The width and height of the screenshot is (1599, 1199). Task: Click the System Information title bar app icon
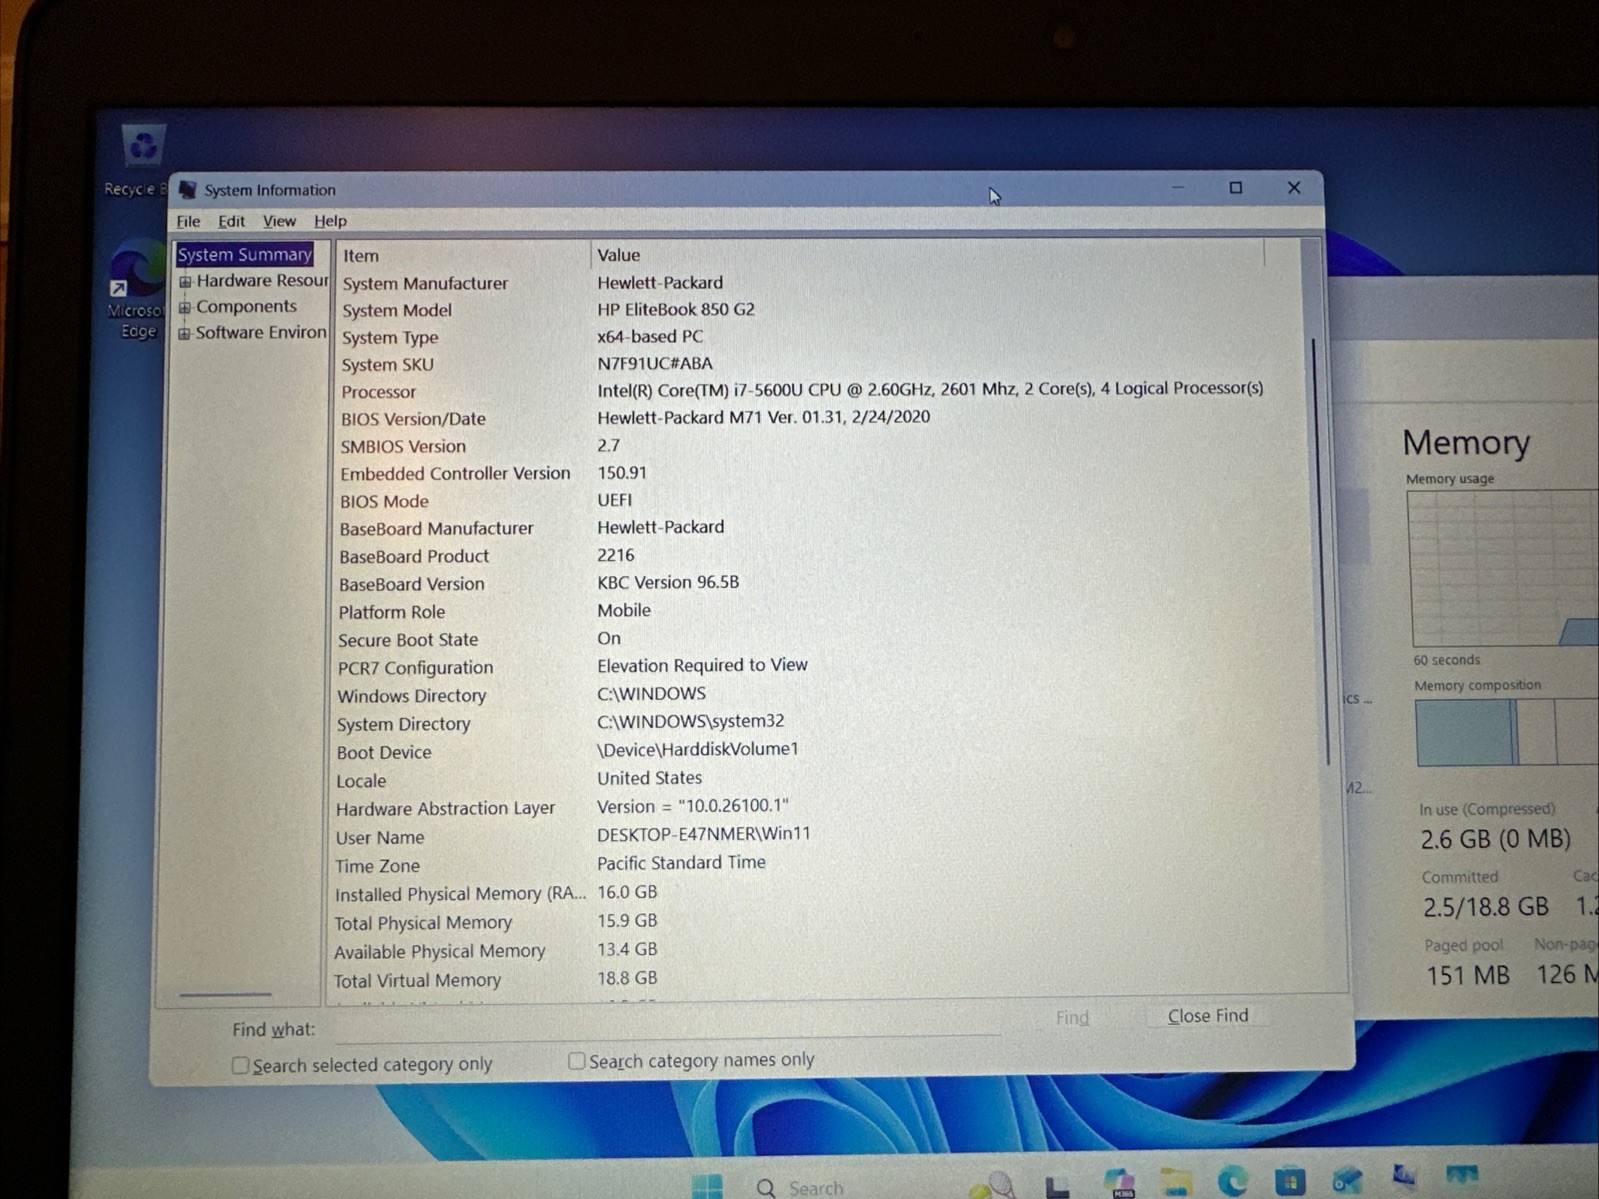pos(187,190)
